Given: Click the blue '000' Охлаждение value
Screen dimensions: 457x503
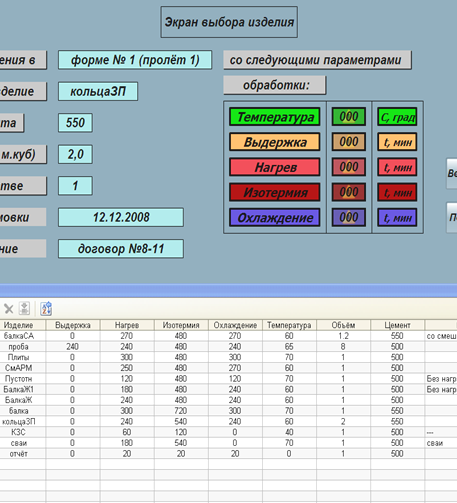Looking at the screenshot, I should (349, 218).
